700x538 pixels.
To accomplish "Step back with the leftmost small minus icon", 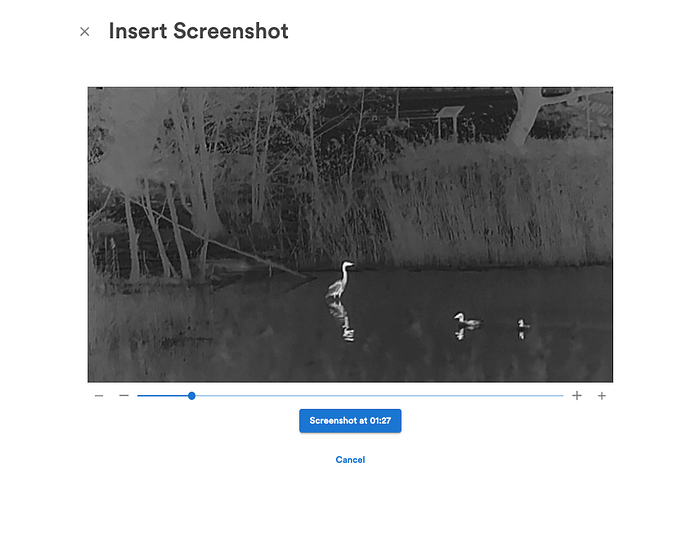I will coord(99,396).
